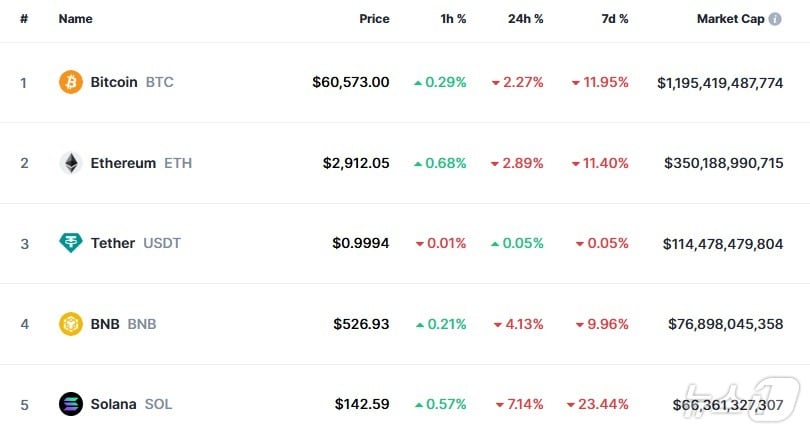810x434 pixels.
Task: Click the Bitcoin orange logo icon
Action: [71, 82]
